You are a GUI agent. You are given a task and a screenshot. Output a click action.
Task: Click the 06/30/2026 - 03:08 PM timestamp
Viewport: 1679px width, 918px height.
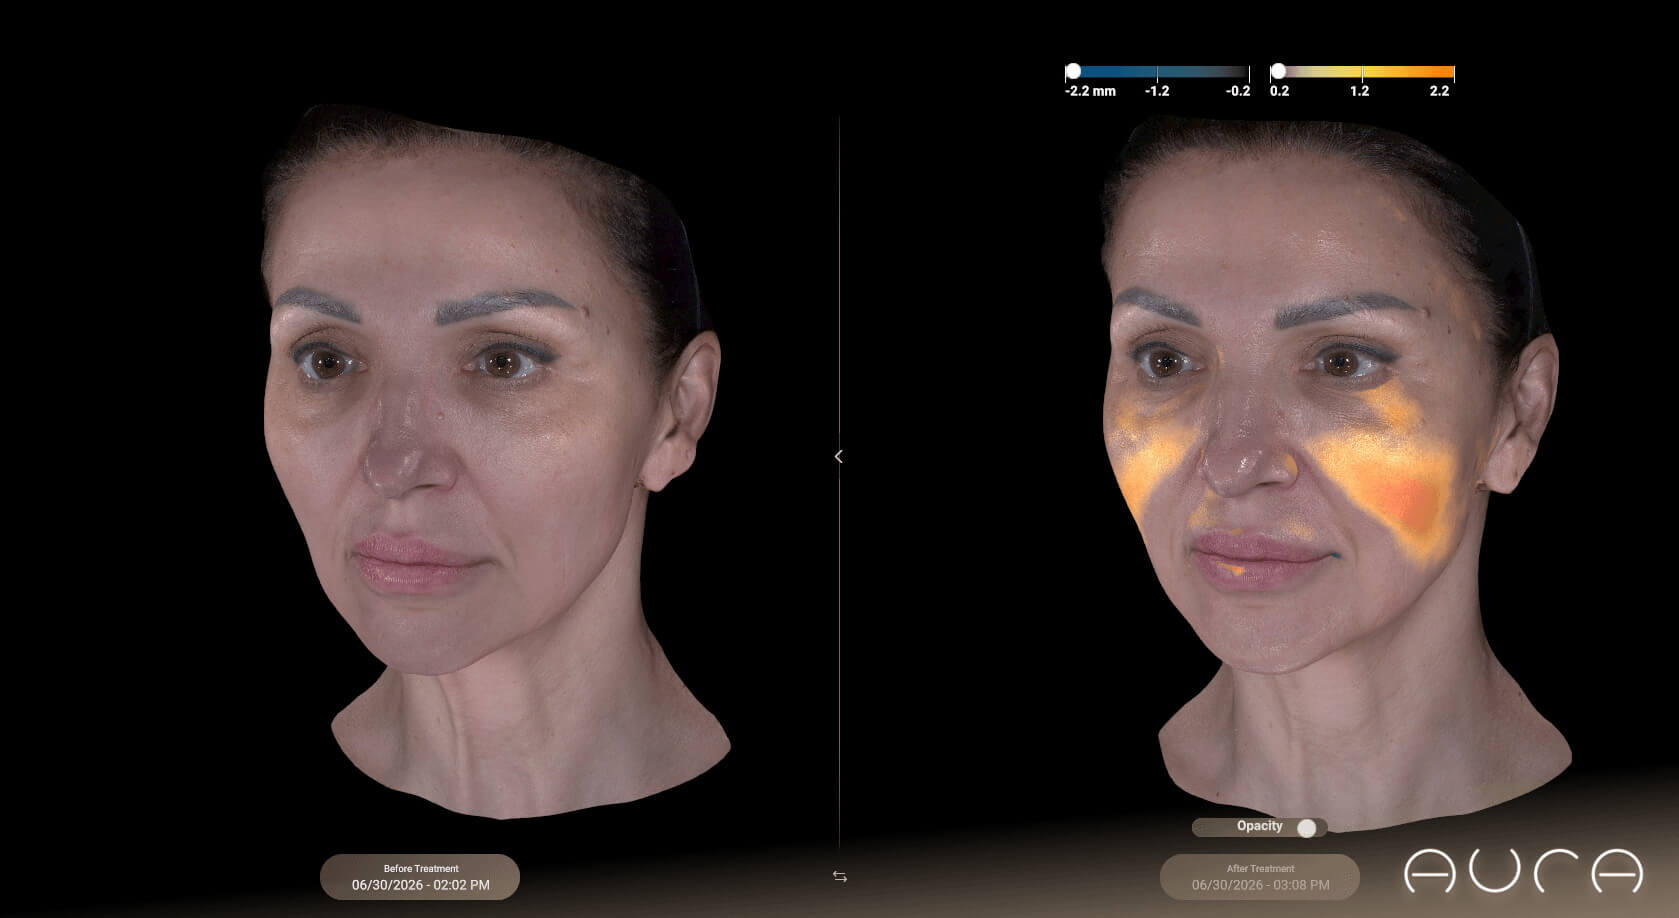[1260, 885]
